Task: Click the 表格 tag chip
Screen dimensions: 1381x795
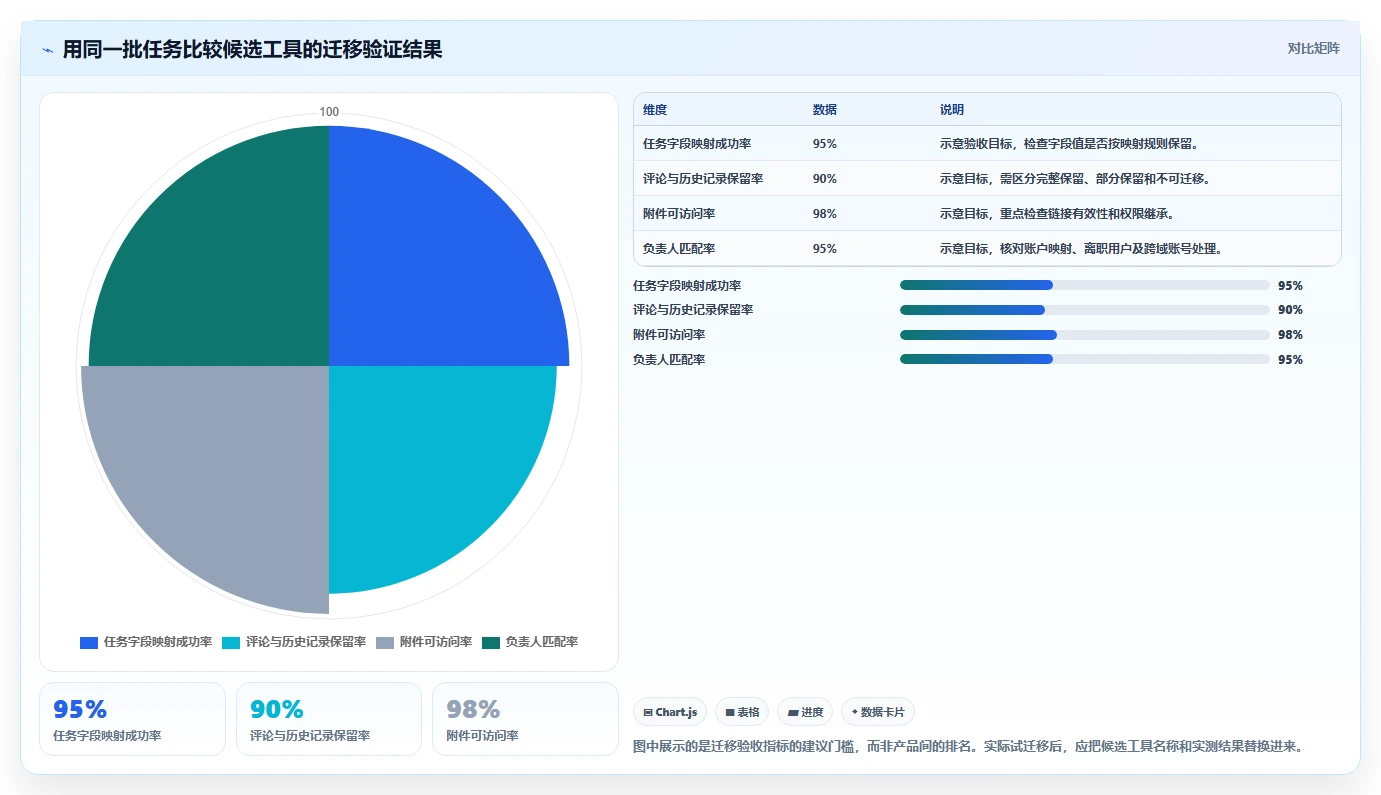Action: tap(742, 712)
